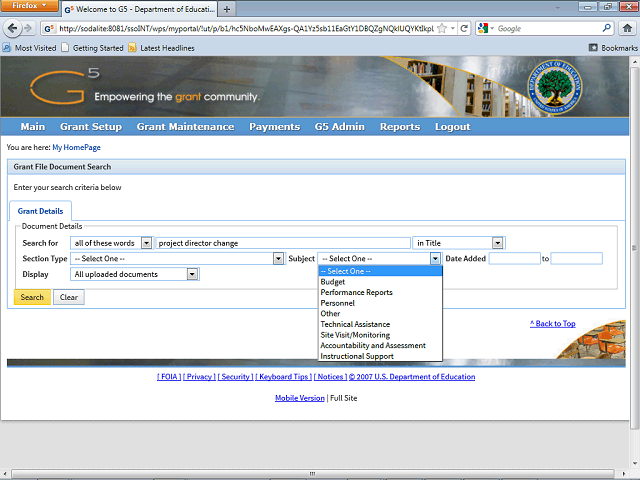The width and height of the screenshot is (640, 480).
Task: Choose '-- Select One --' in Subject list
Action: [x=380, y=271]
